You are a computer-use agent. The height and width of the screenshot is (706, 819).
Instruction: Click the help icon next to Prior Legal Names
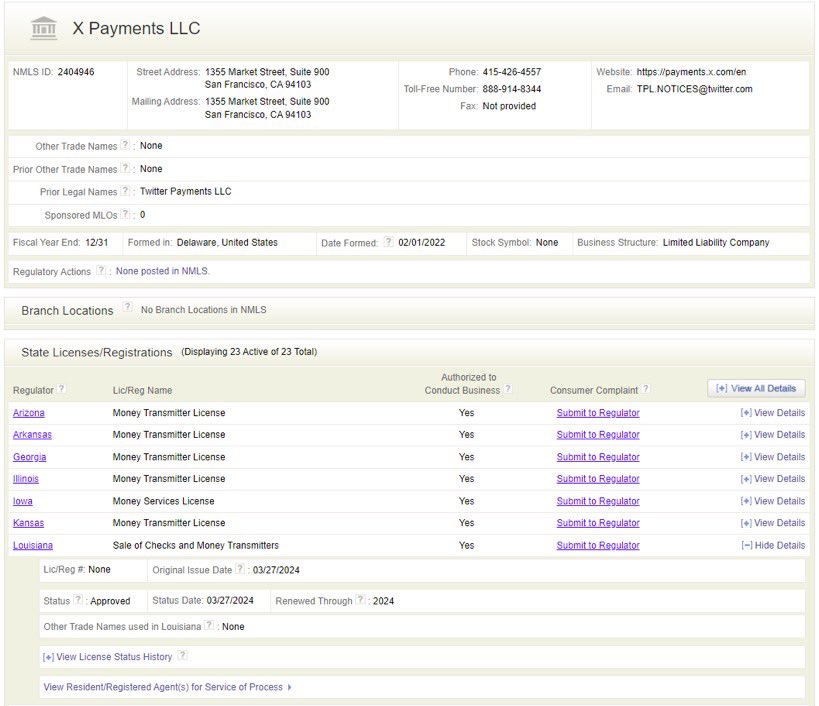[125, 191]
